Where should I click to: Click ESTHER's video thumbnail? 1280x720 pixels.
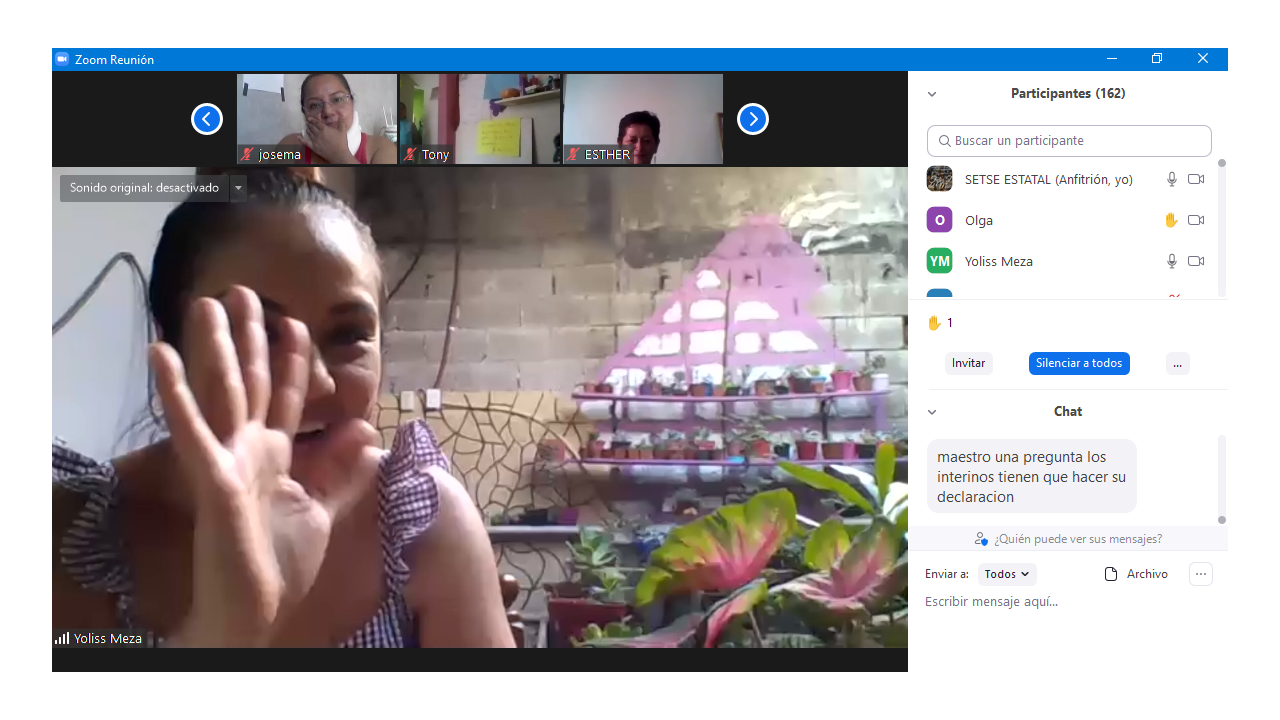643,119
